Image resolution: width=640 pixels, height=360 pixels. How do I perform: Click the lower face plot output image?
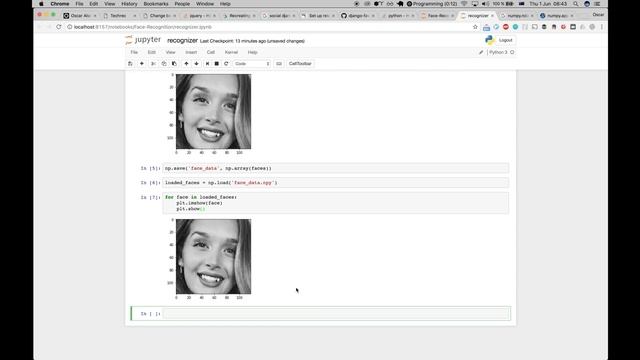pyautogui.click(x=213, y=256)
